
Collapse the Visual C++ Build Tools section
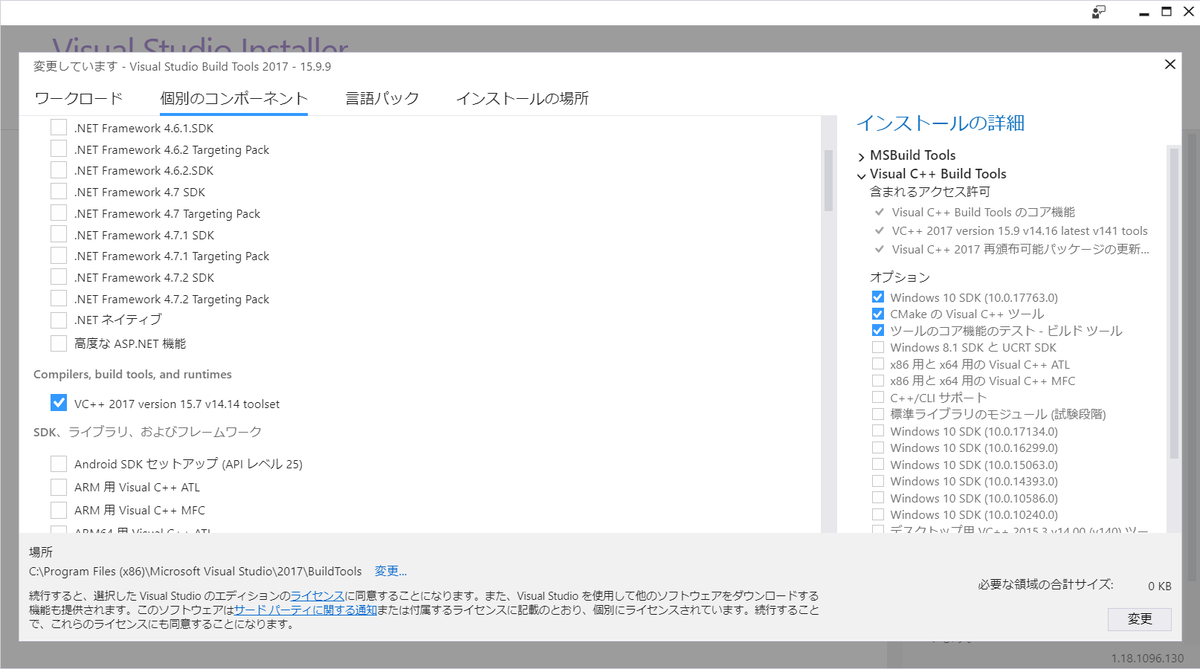pos(861,173)
